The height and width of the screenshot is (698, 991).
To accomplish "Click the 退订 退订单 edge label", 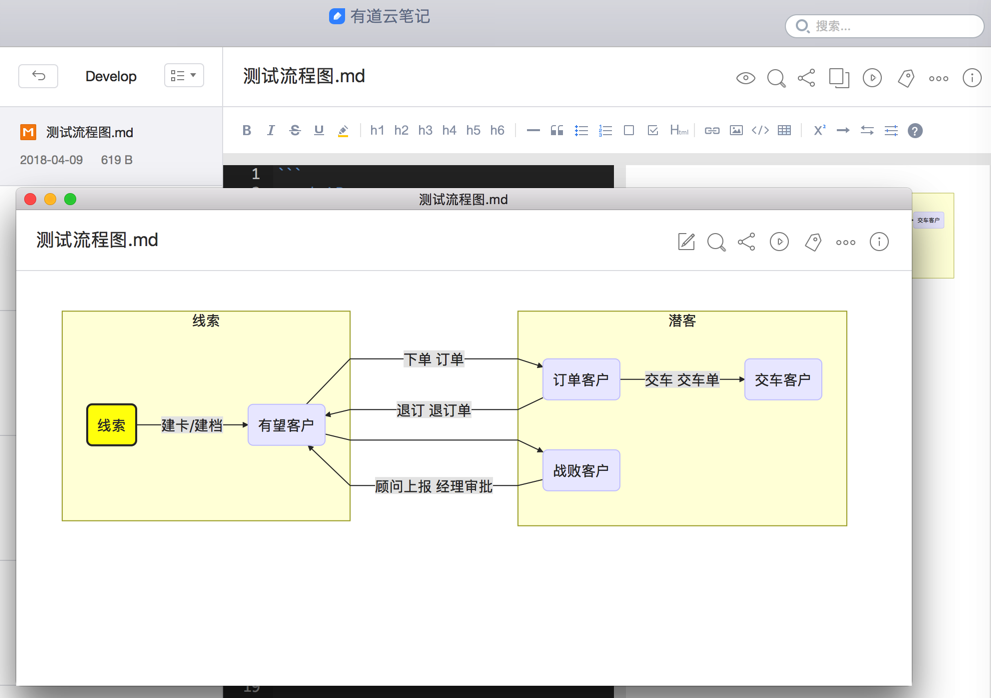I will coord(434,410).
